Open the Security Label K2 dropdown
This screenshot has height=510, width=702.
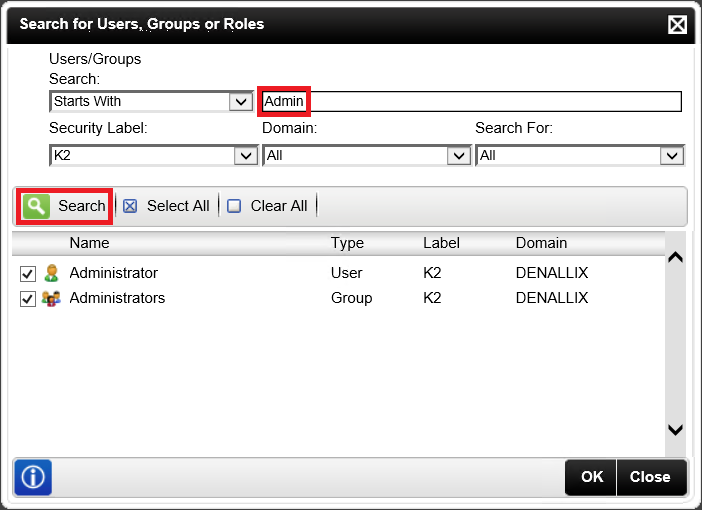click(154, 155)
